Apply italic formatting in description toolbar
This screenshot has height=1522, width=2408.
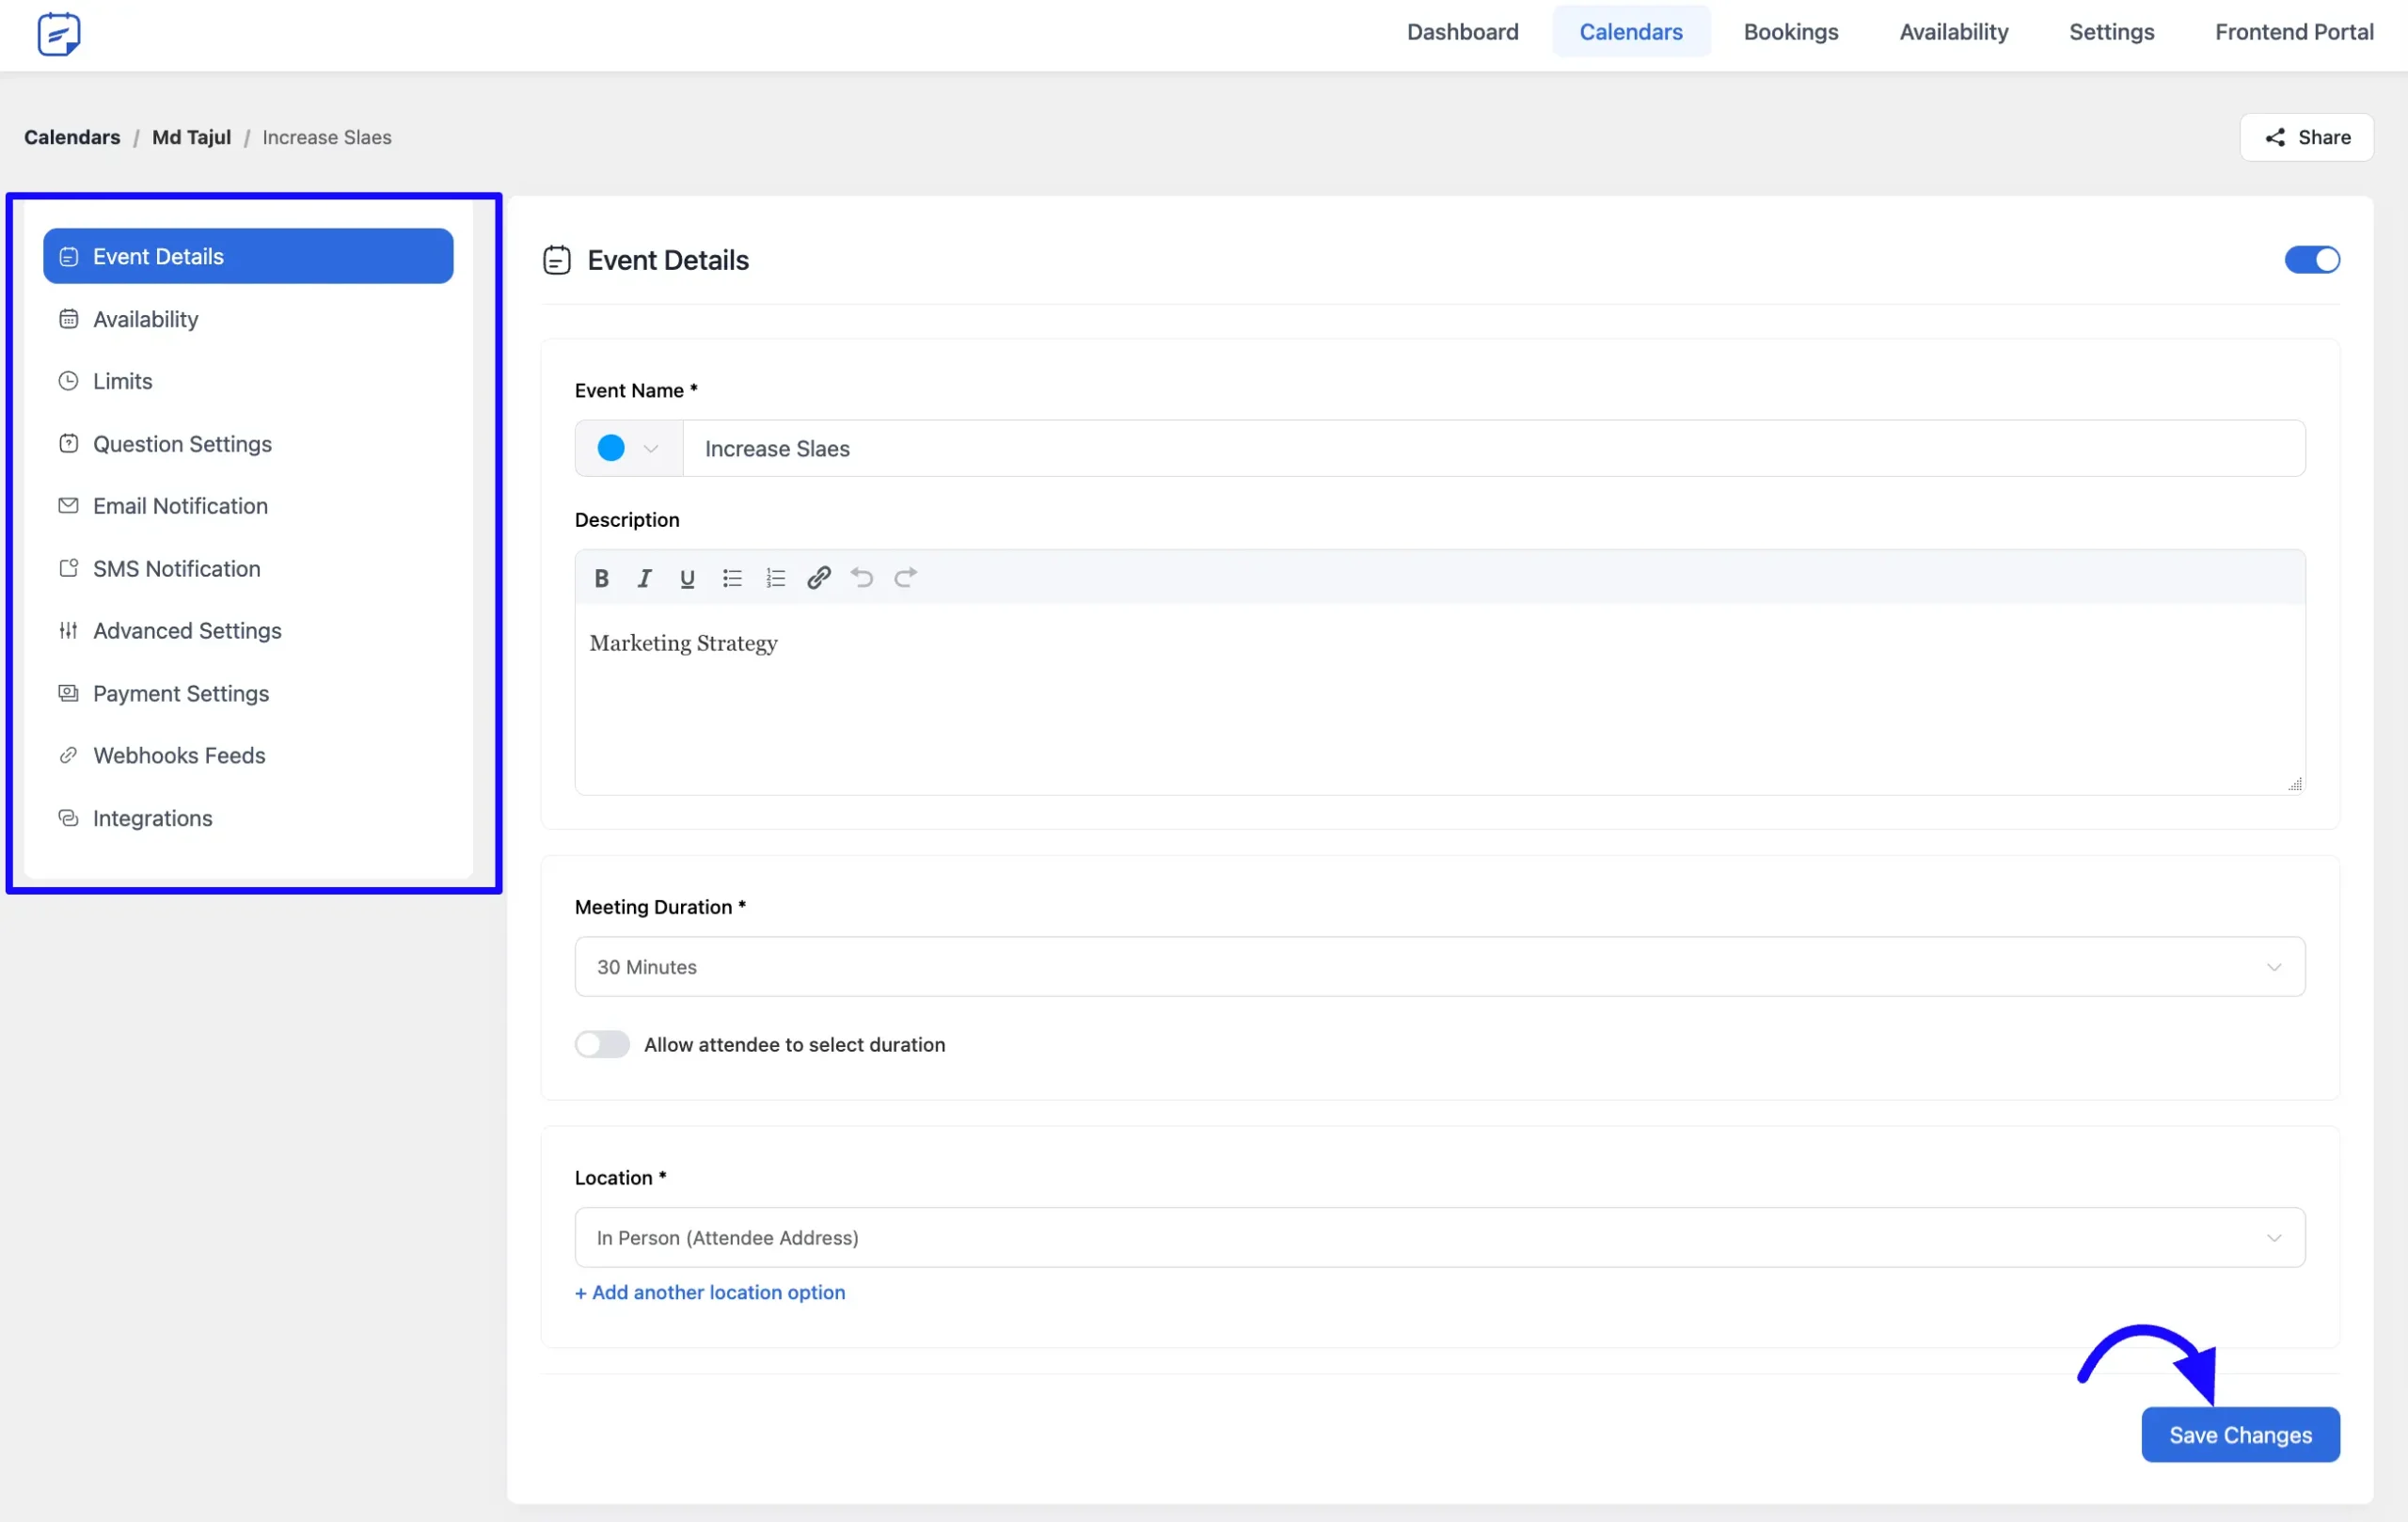pyautogui.click(x=645, y=578)
